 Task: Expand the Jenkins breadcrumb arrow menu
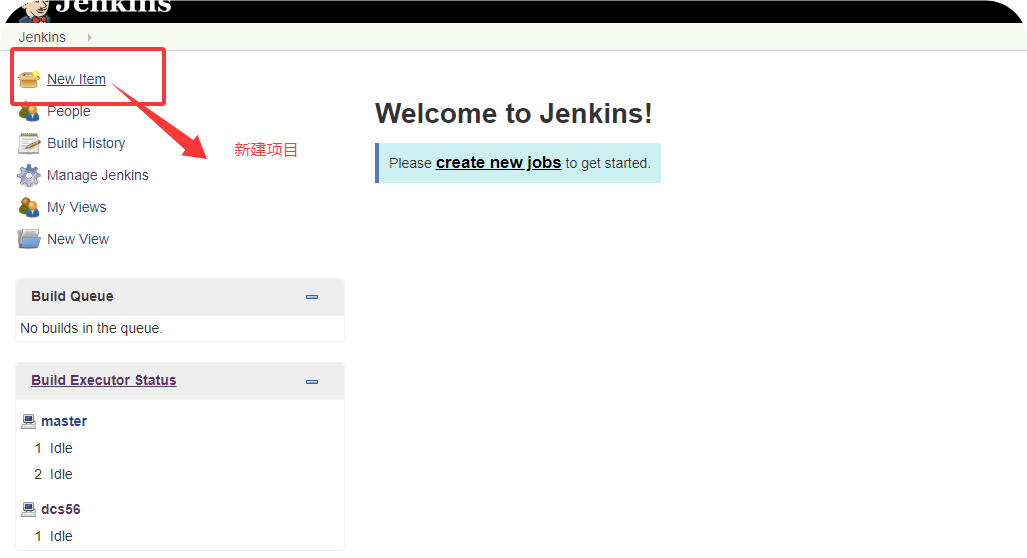(x=90, y=37)
